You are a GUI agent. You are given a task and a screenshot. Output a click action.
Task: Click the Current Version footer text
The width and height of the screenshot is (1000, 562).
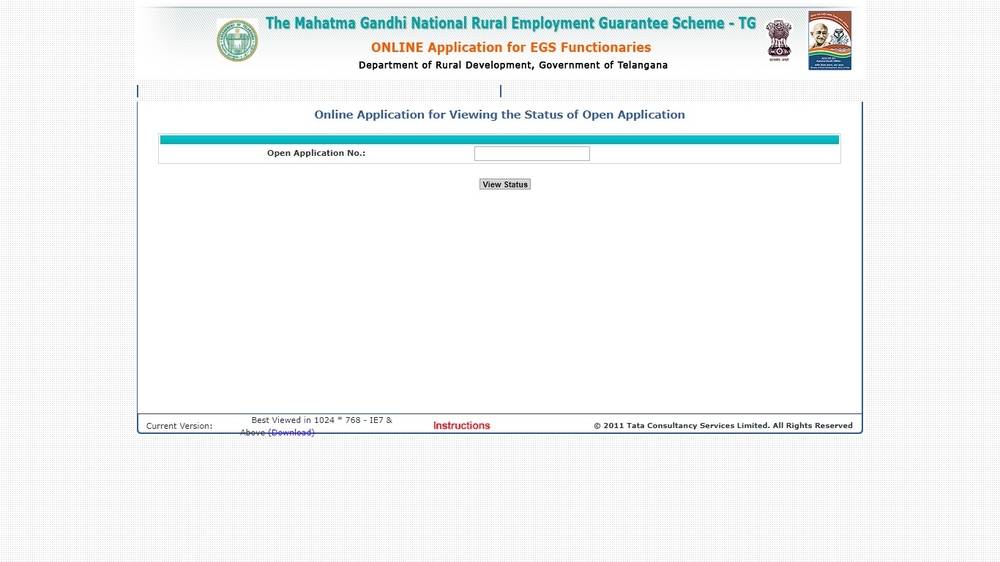[179, 426]
